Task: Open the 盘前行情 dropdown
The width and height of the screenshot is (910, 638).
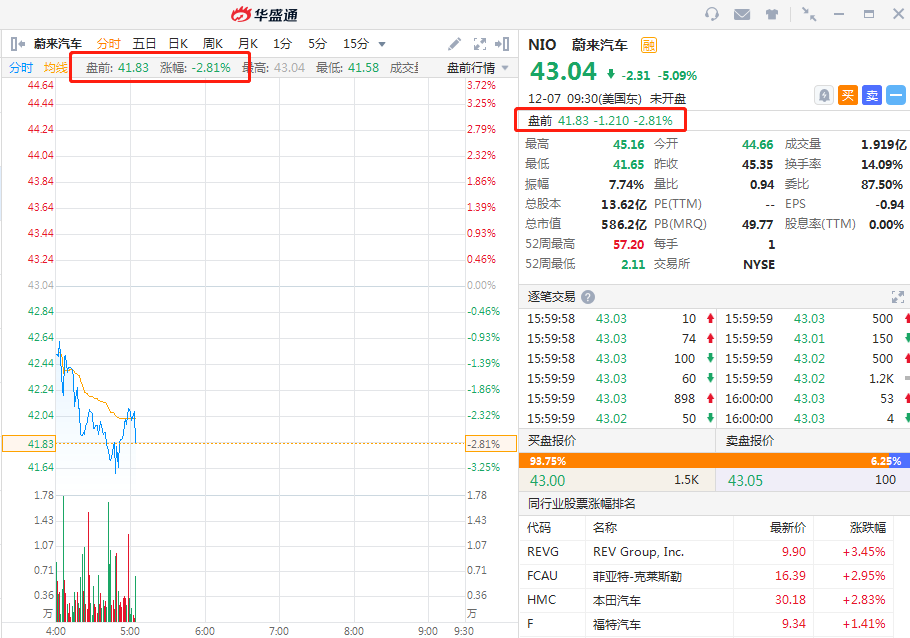Action: [477, 68]
